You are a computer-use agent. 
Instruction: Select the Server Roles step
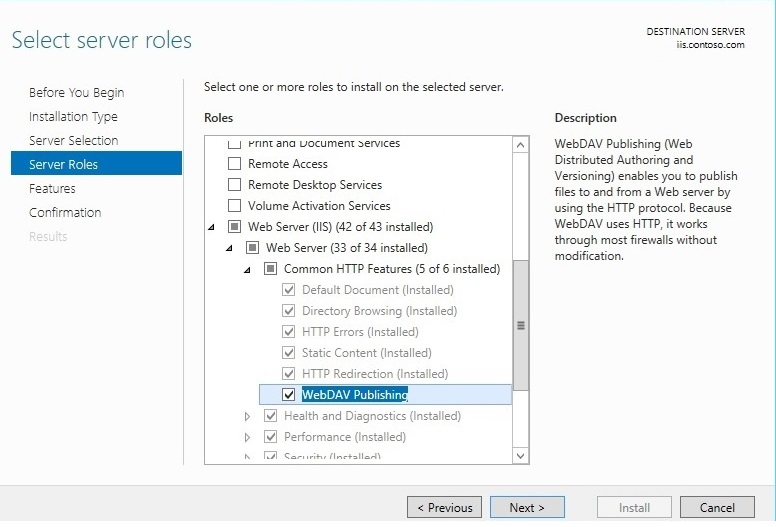click(x=97, y=163)
